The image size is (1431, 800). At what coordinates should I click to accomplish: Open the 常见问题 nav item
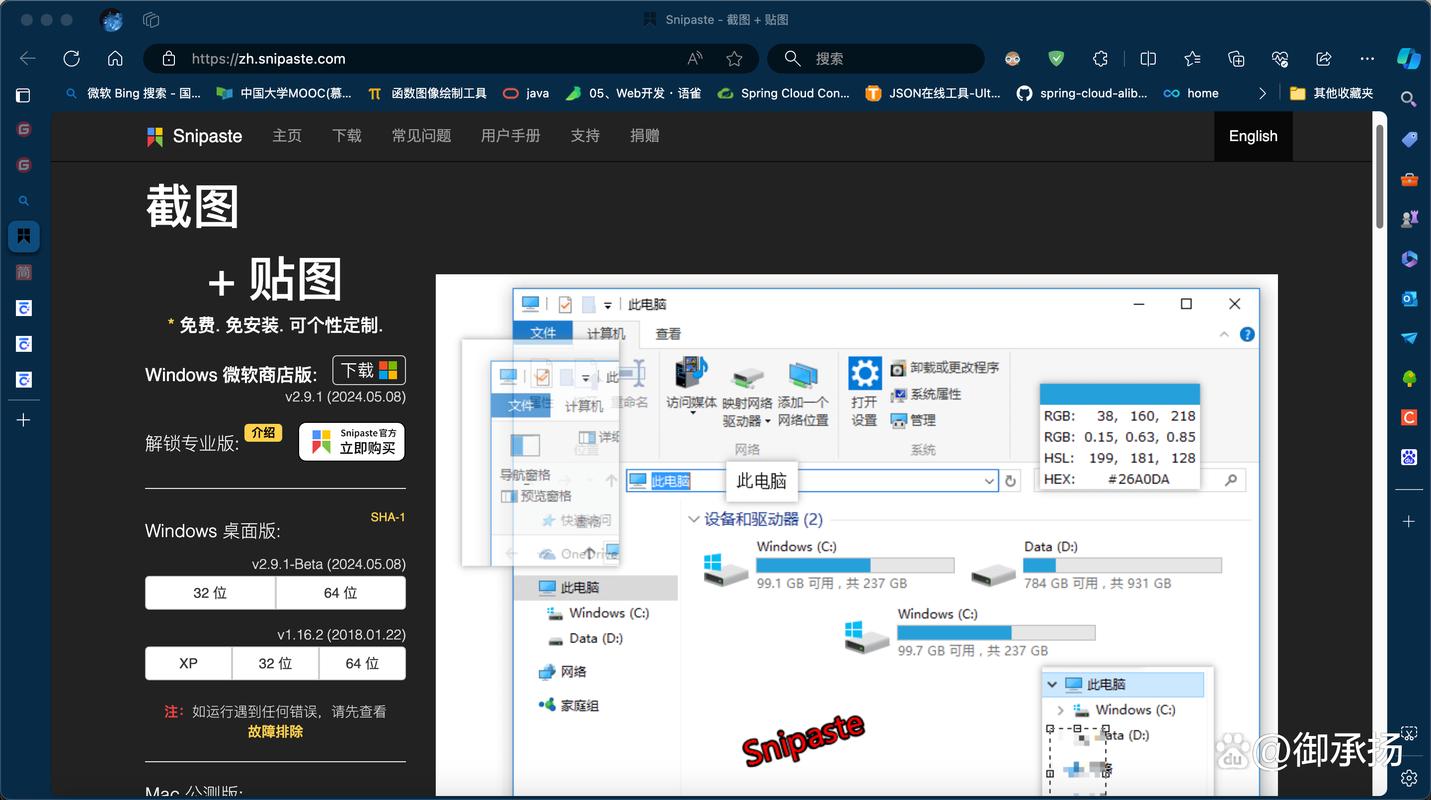tap(421, 135)
